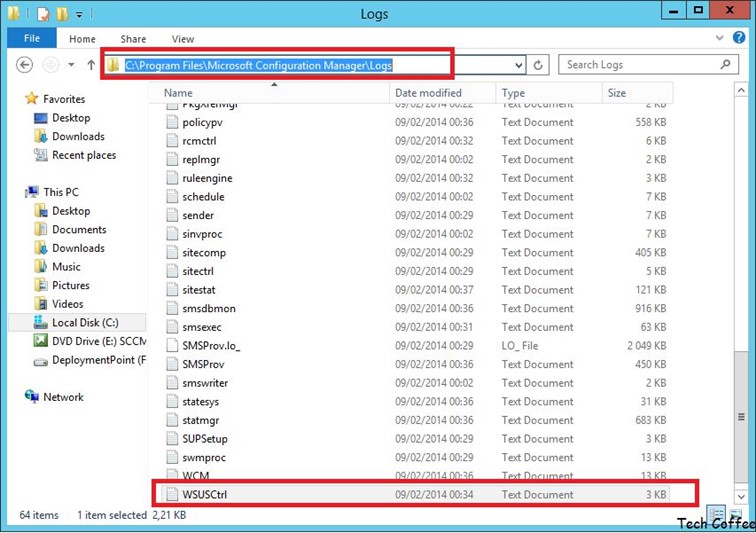Open Pictures folder under This PC

click(x=70, y=286)
